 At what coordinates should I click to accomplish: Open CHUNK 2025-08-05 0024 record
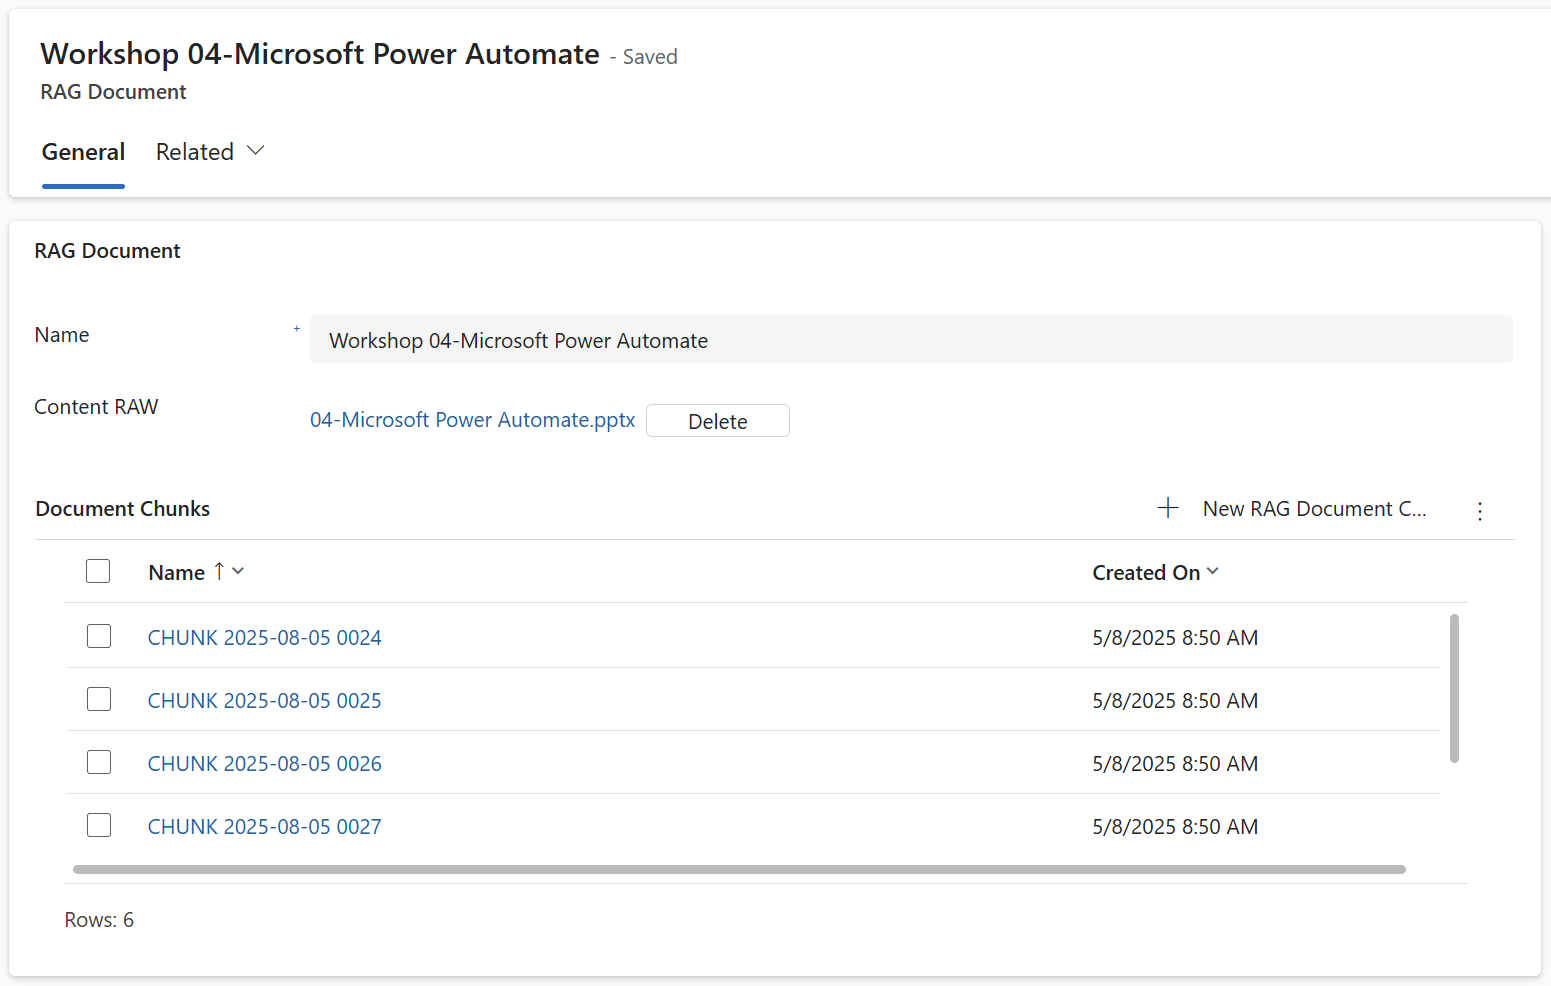[265, 637]
